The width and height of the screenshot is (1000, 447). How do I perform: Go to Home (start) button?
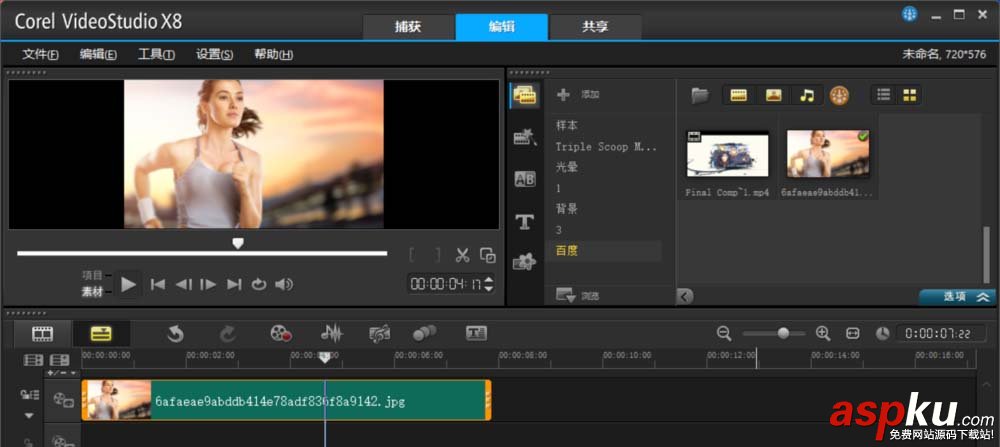158,284
